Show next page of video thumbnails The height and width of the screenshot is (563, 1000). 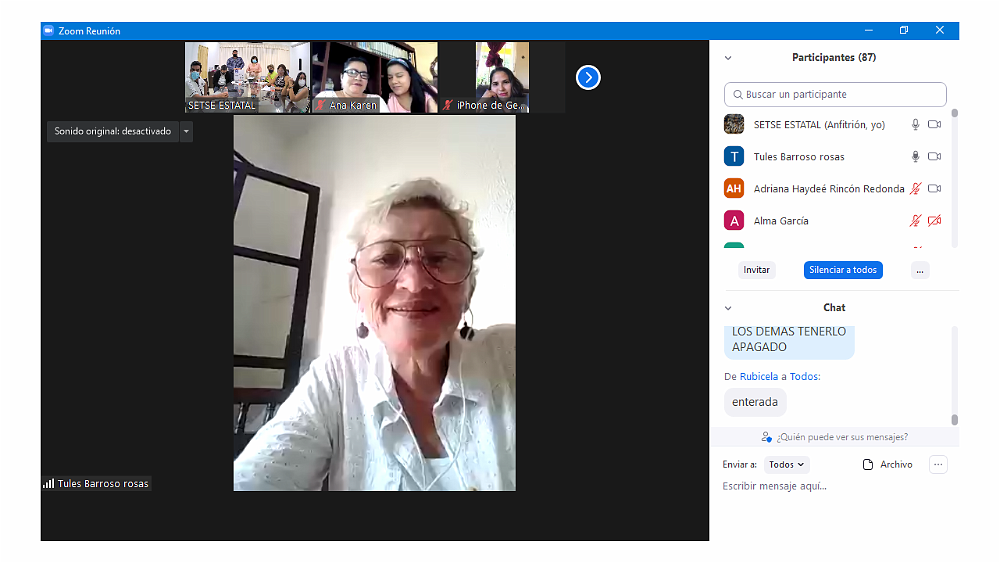pos(588,77)
